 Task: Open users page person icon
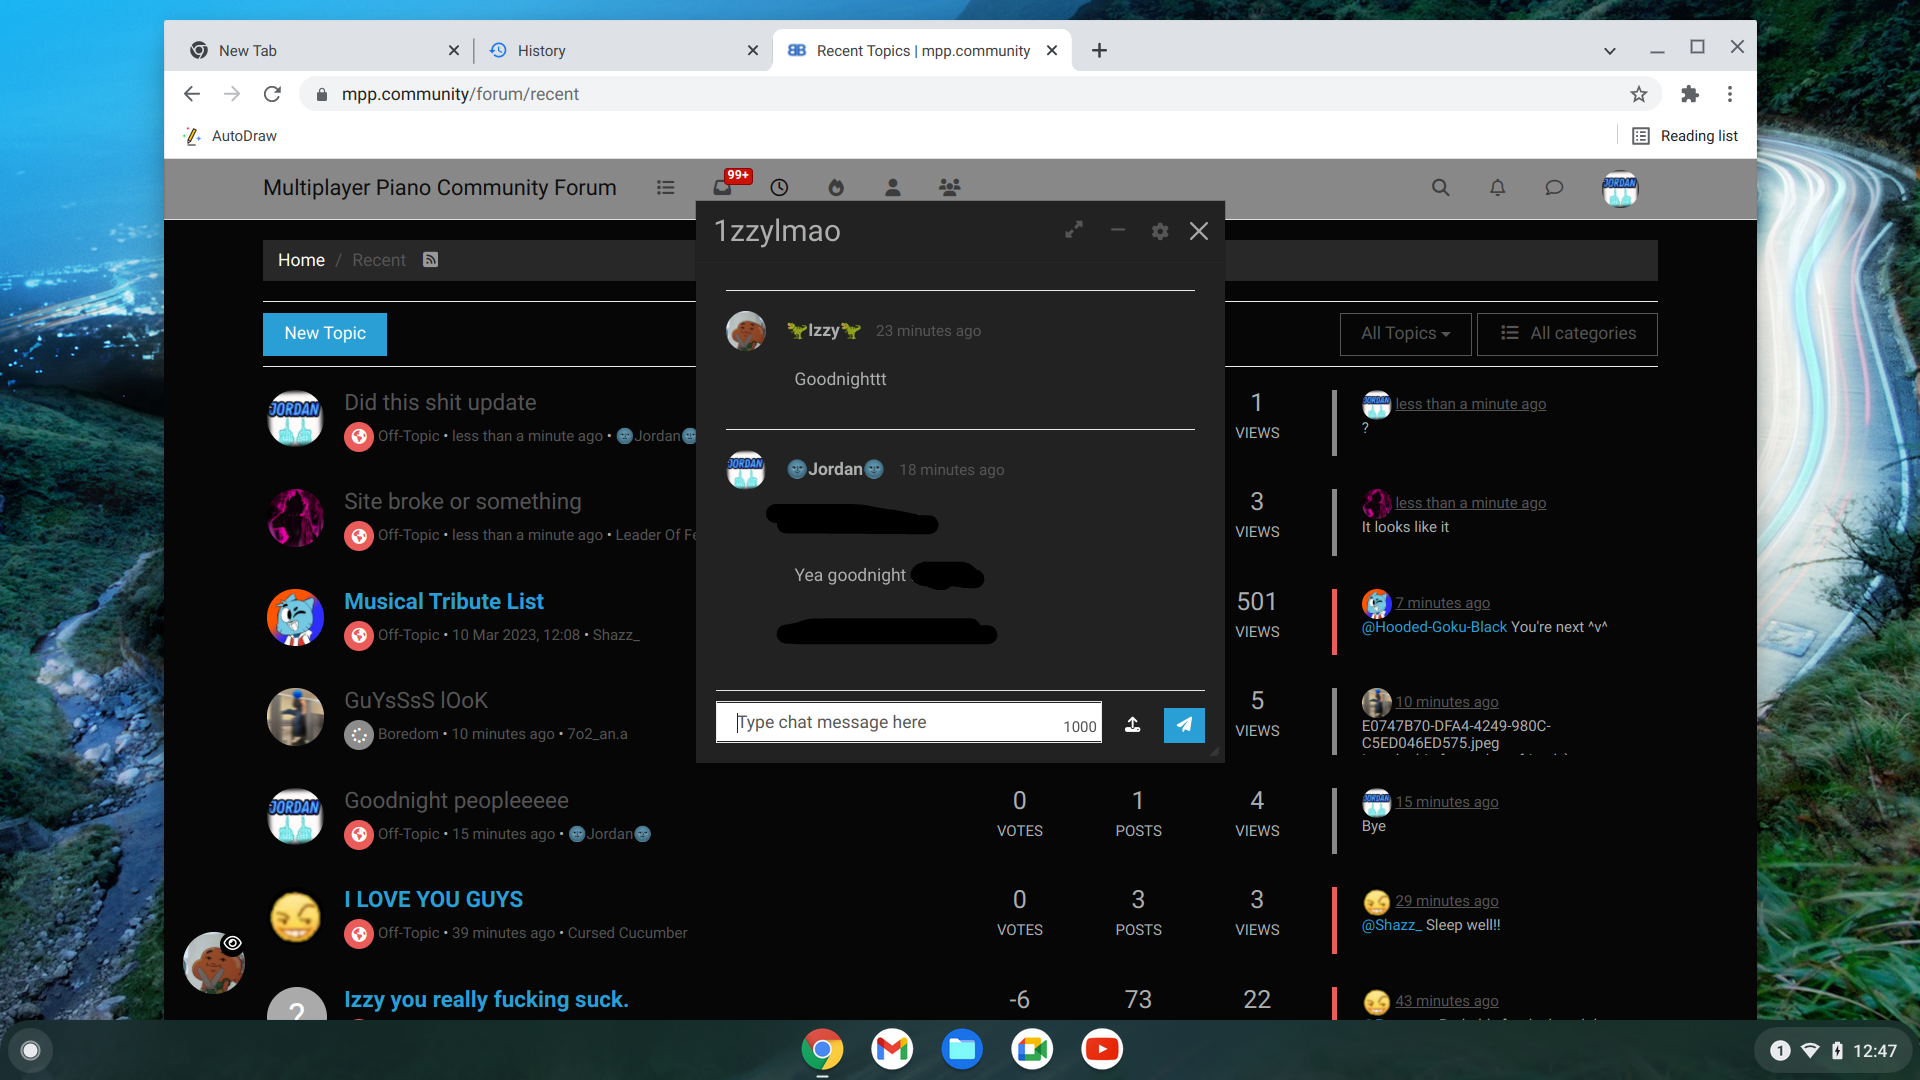(893, 187)
